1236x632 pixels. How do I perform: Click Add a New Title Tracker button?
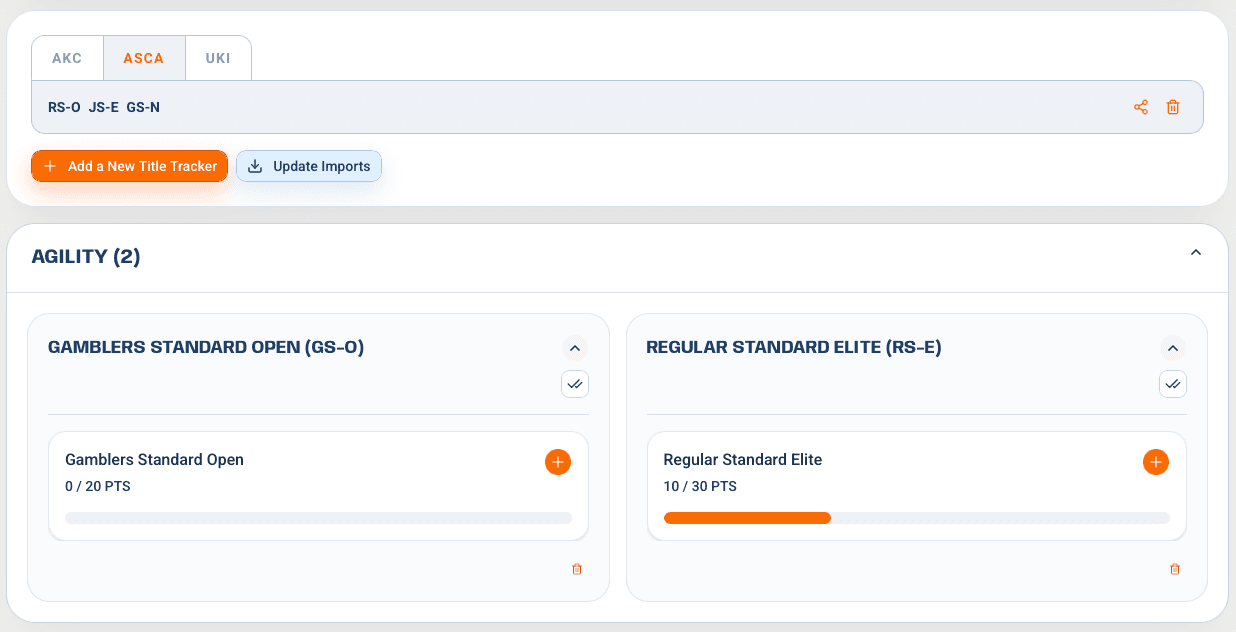(x=130, y=166)
